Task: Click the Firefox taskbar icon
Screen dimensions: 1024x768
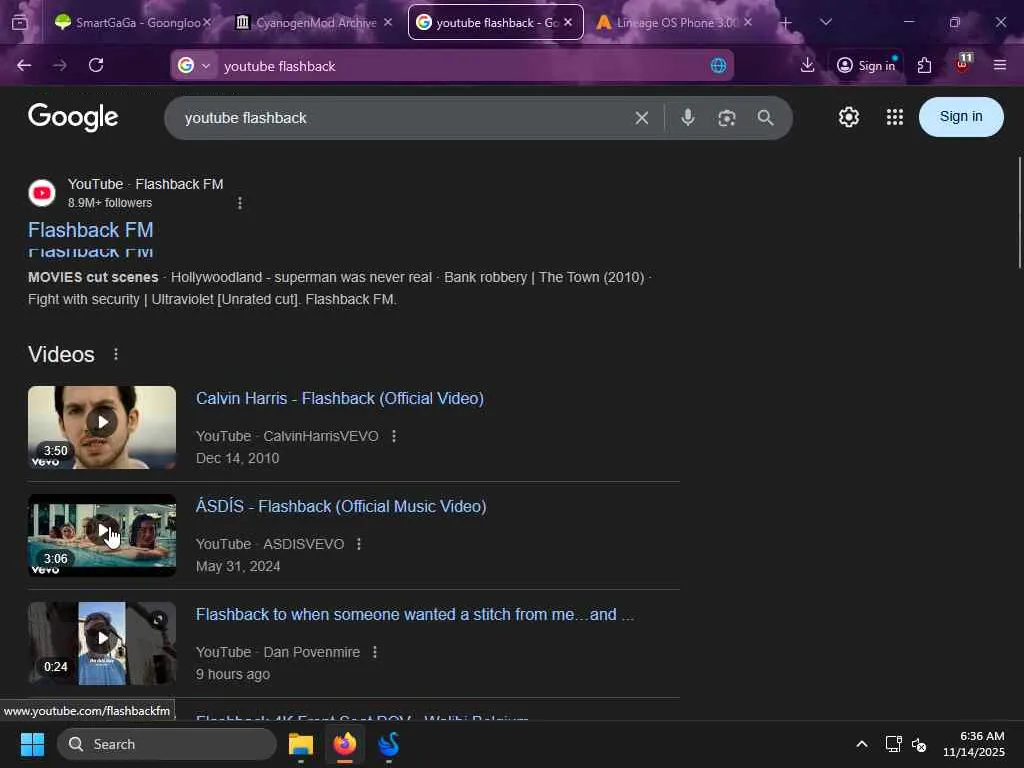Action: pos(345,744)
